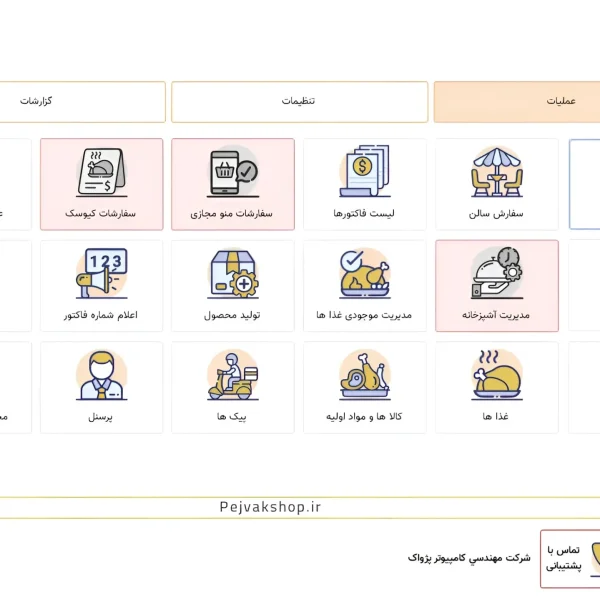Select the blue-bordered tile beside سفارش سالن
Image resolution: width=600 pixels, height=600 pixels.
point(585,184)
